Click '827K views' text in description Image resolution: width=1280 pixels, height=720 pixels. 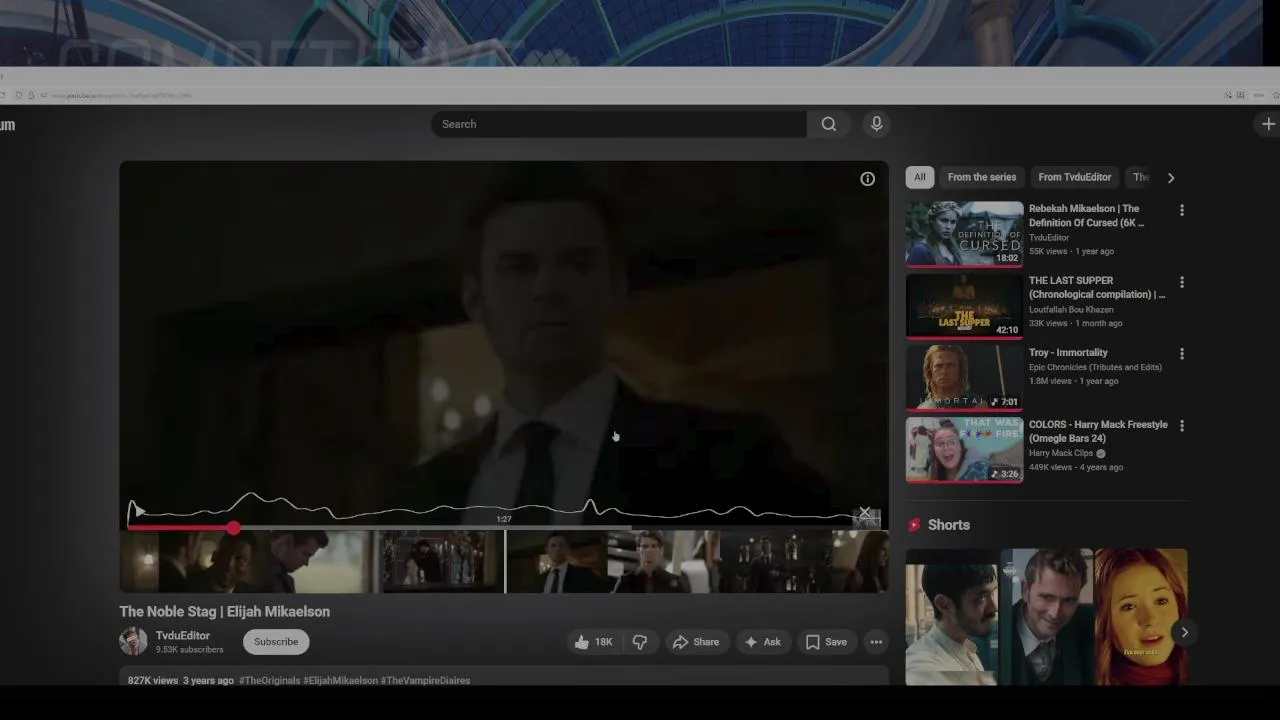pos(153,680)
